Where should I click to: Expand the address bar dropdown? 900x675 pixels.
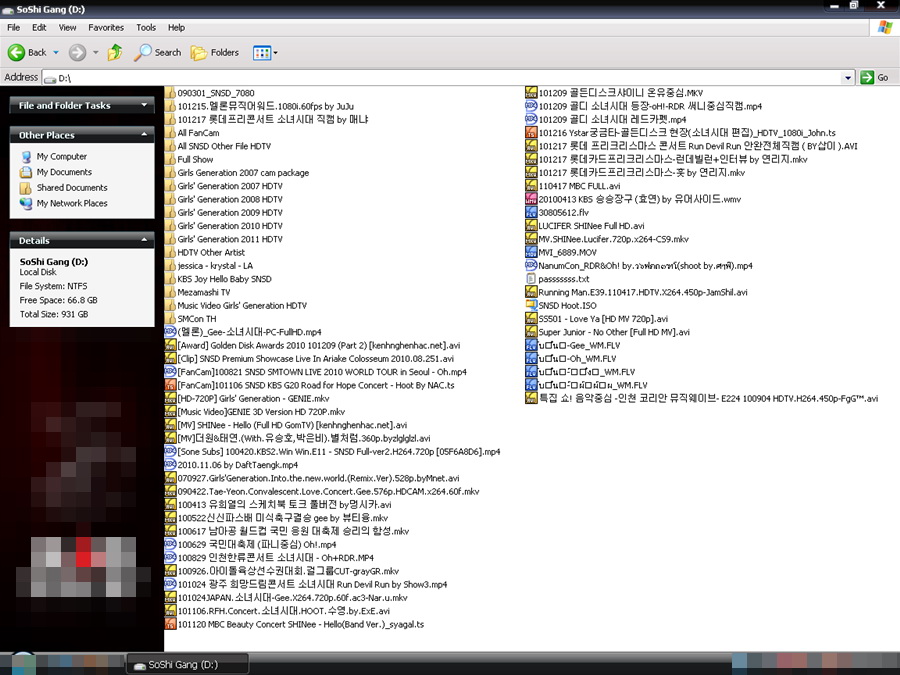point(848,77)
